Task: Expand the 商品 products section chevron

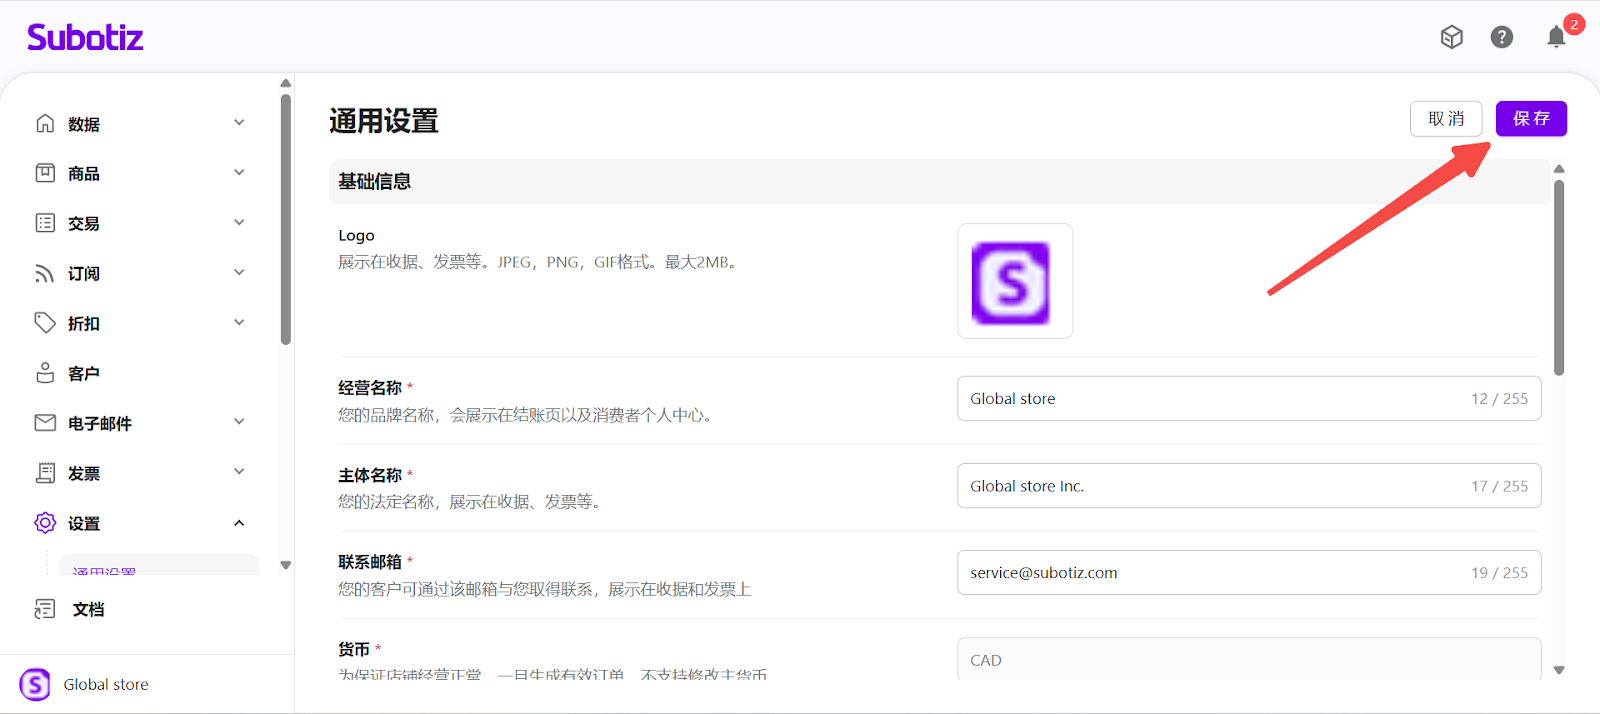Action: [x=239, y=173]
